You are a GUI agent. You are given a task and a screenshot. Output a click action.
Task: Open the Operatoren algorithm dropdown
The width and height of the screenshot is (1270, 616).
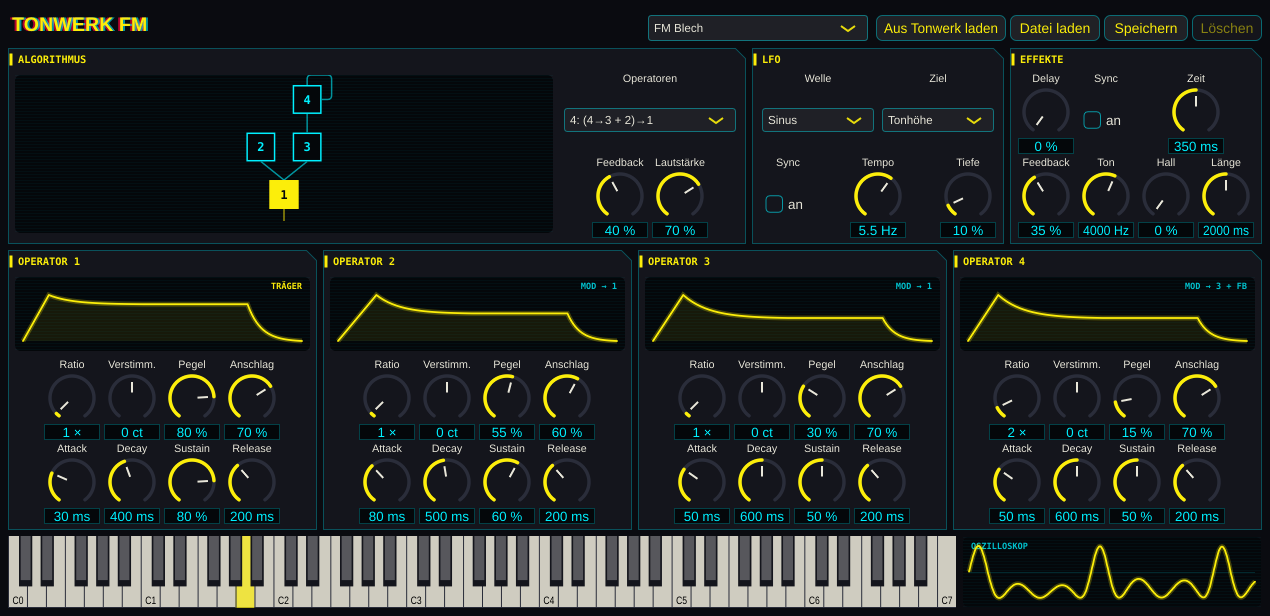pyautogui.click(x=650, y=120)
